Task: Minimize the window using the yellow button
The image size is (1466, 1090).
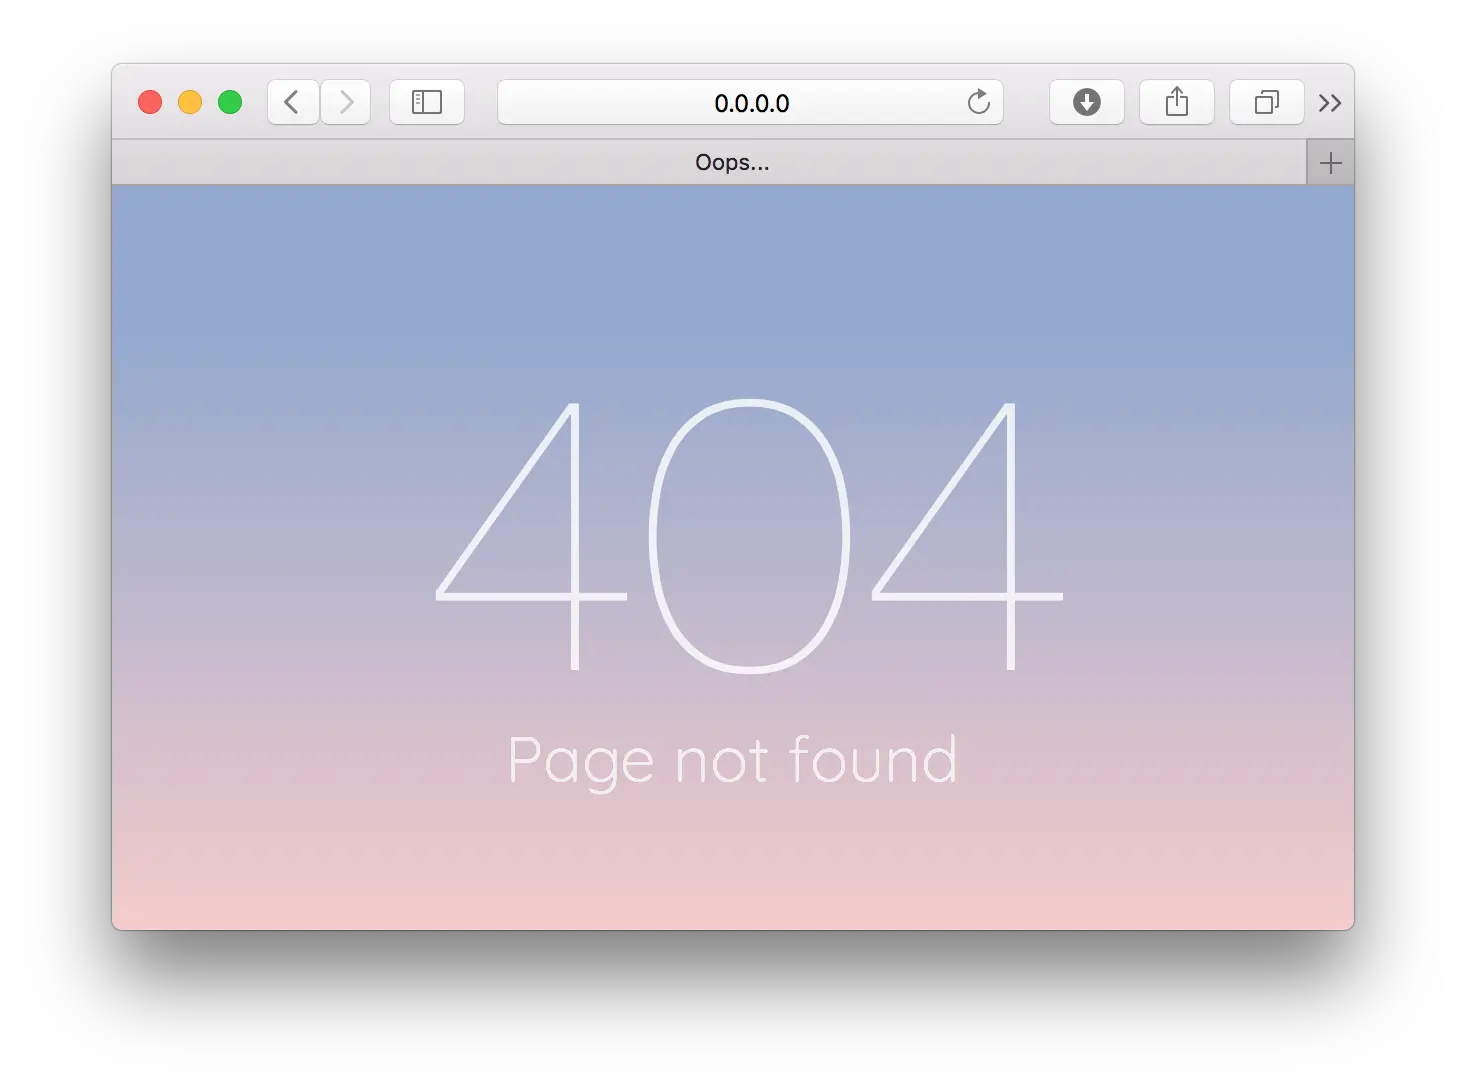Action: pos(190,102)
